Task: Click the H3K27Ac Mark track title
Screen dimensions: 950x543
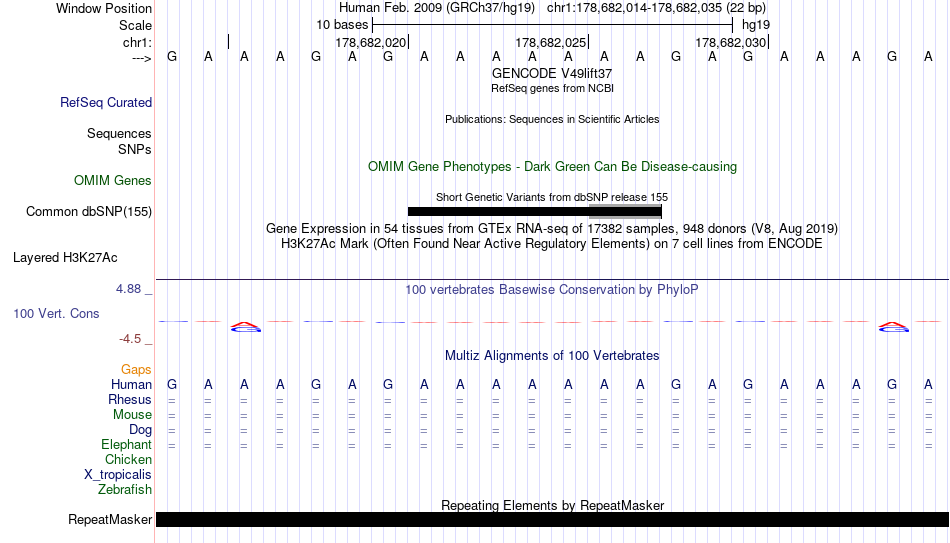Action: pyautogui.click(x=552, y=244)
